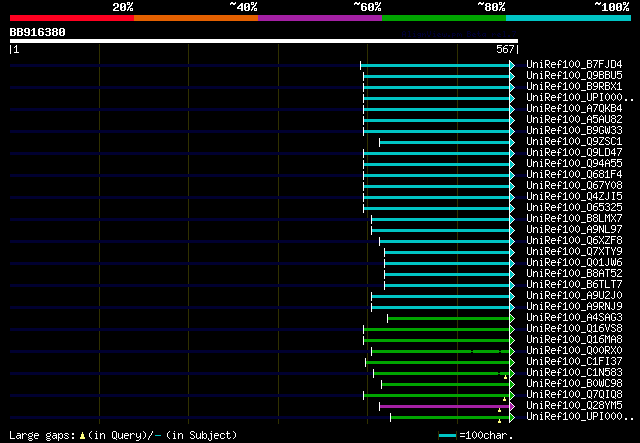Select the UniRef100_Q7QIQ8 label

[574, 395]
